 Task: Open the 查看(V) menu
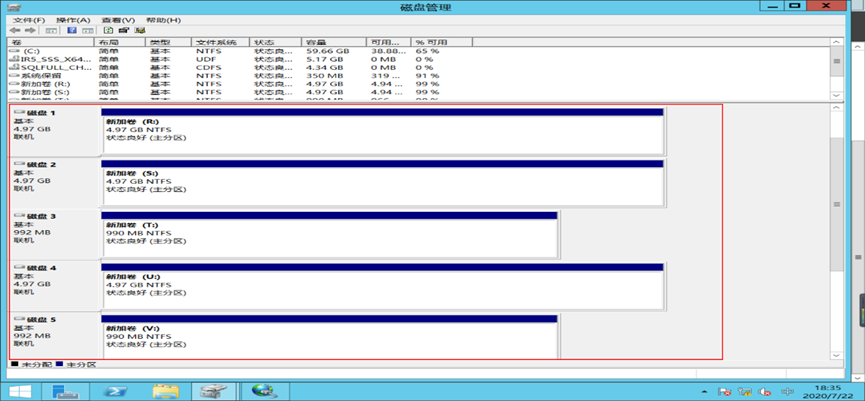(x=118, y=20)
